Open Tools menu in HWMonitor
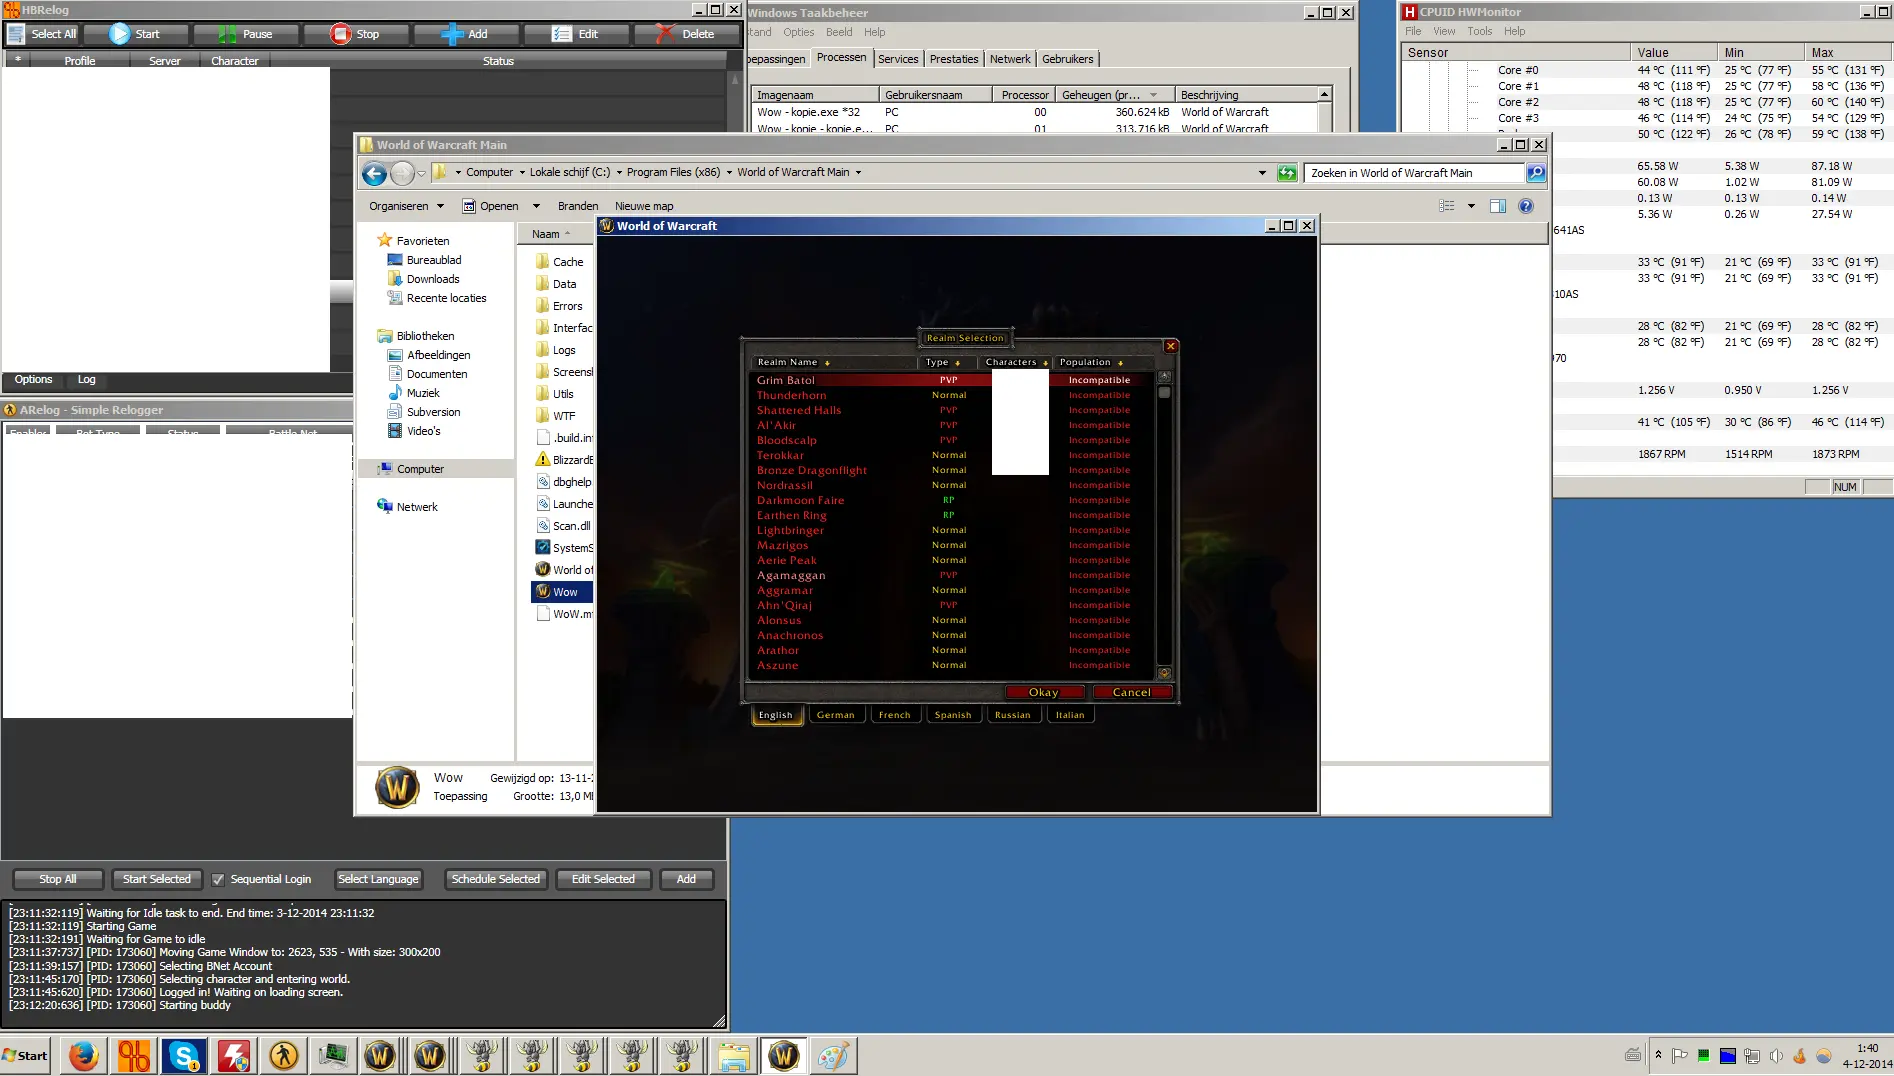This screenshot has height=1076, width=1894. 1479,31
